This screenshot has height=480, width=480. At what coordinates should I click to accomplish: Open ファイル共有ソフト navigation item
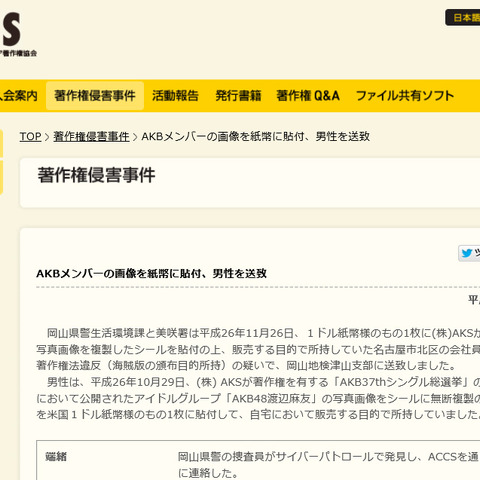405,96
